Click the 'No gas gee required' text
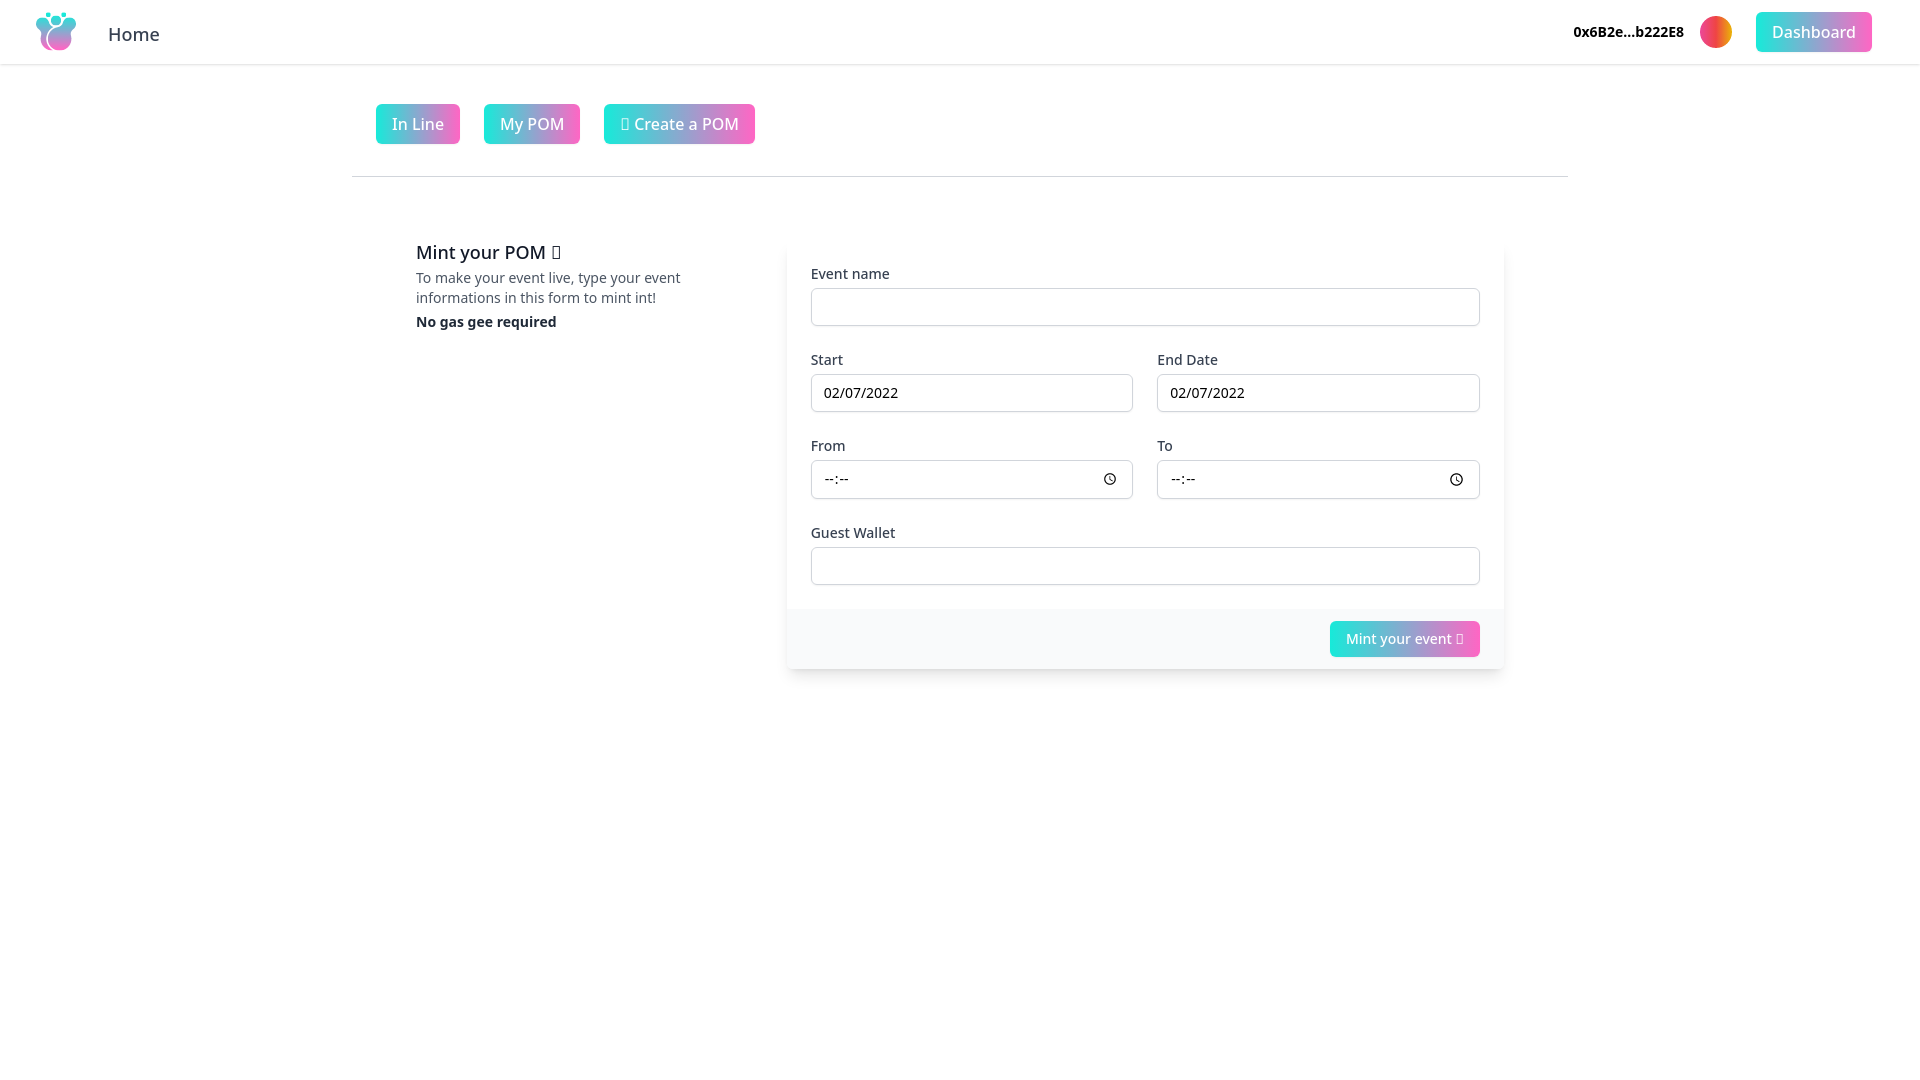The image size is (1920, 1080). coord(486,322)
